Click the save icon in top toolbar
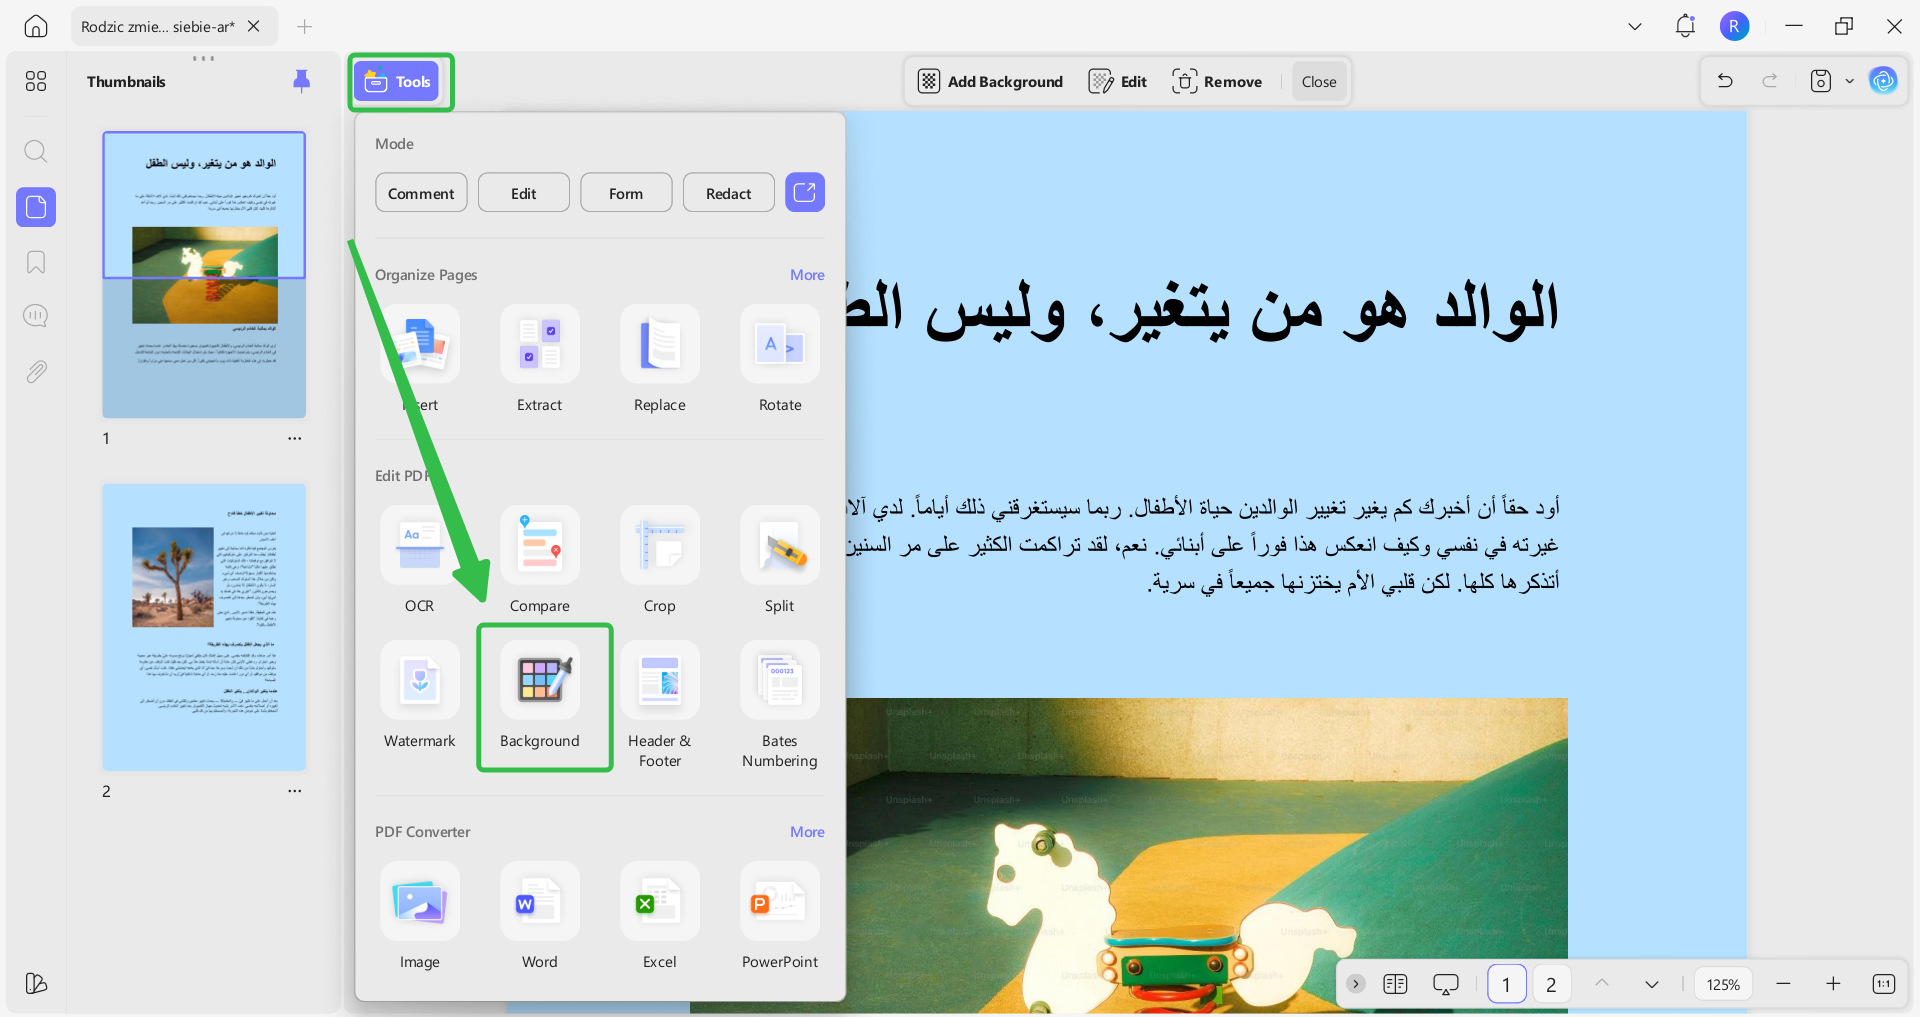Screen dimensions: 1920x1017 [1821, 81]
